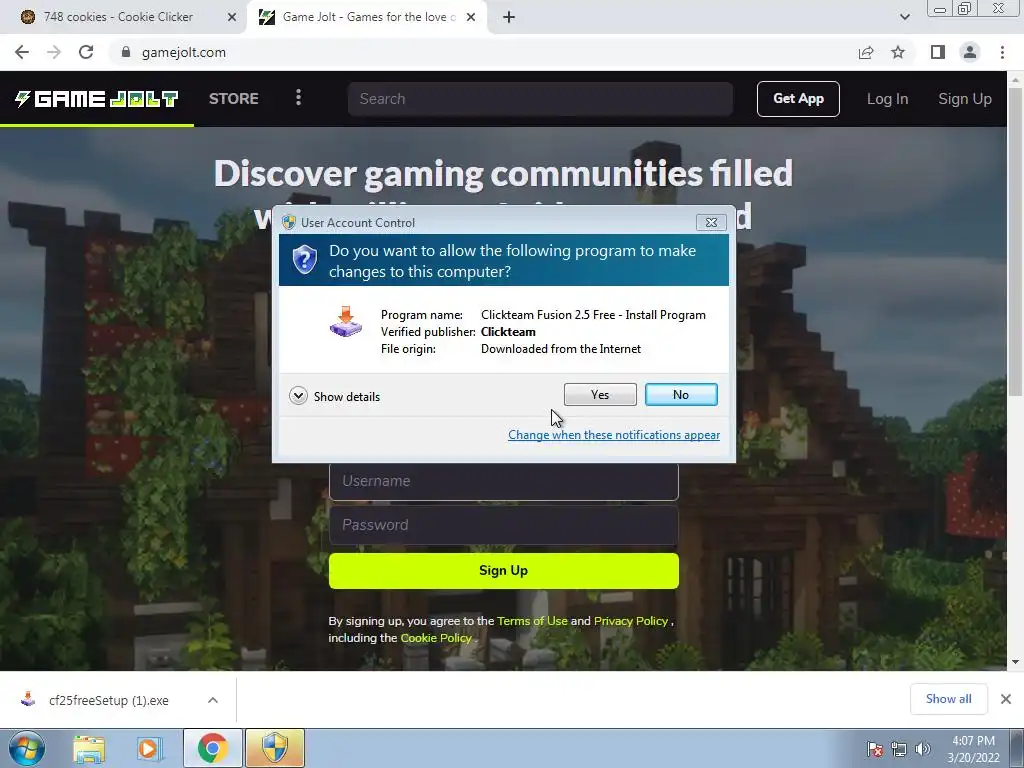Screen dimensions: 1024x768
Task: Close the downloads bar
Action: click(x=1006, y=699)
